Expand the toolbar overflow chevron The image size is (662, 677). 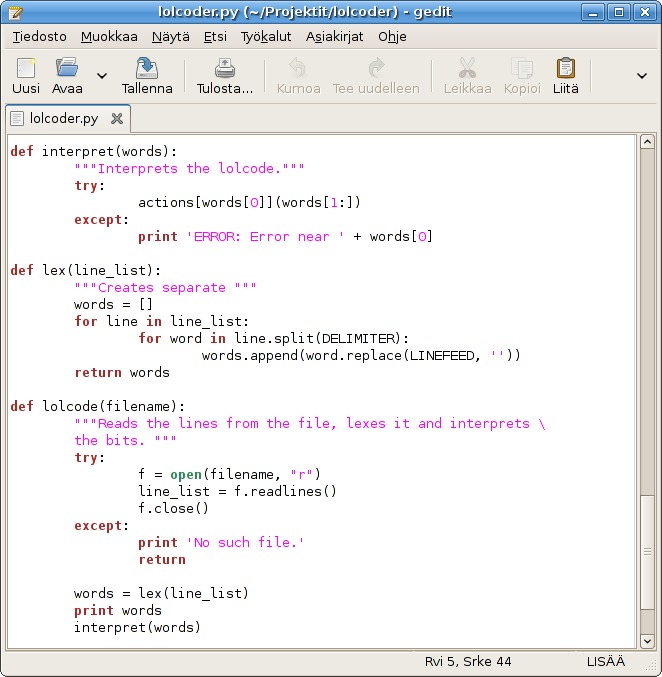coord(642,76)
